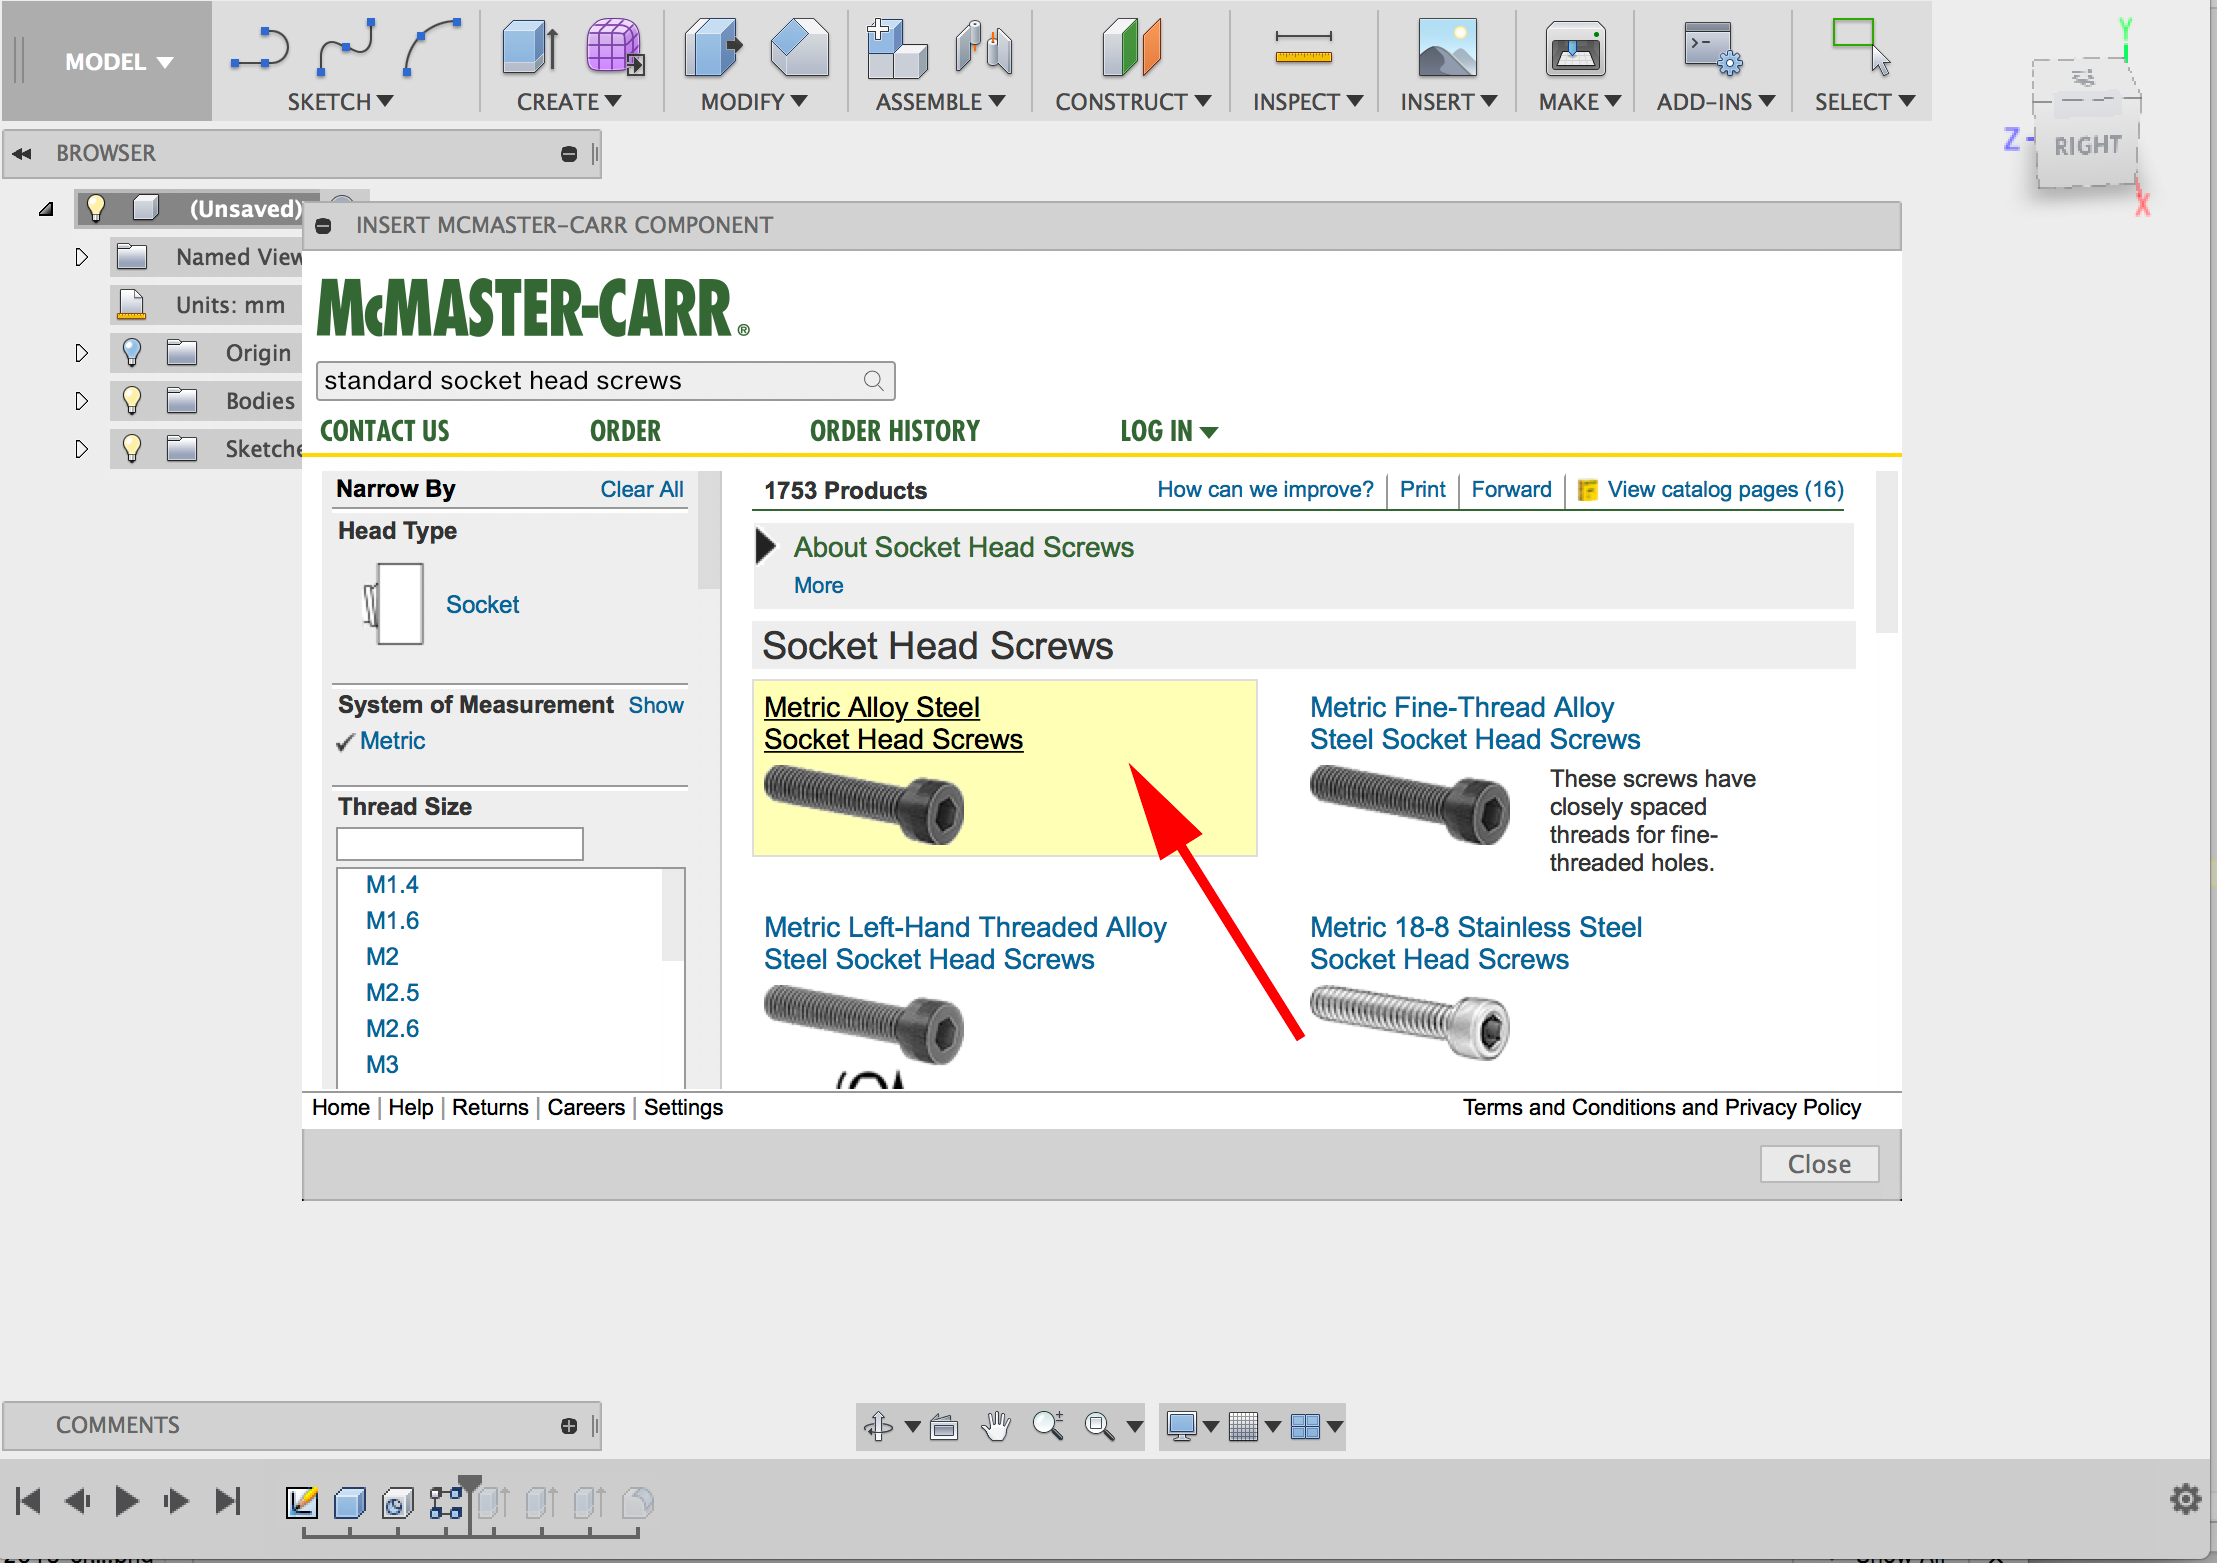Click the Measure ruler icon
The width and height of the screenshot is (2217, 1563).
click(x=1303, y=47)
